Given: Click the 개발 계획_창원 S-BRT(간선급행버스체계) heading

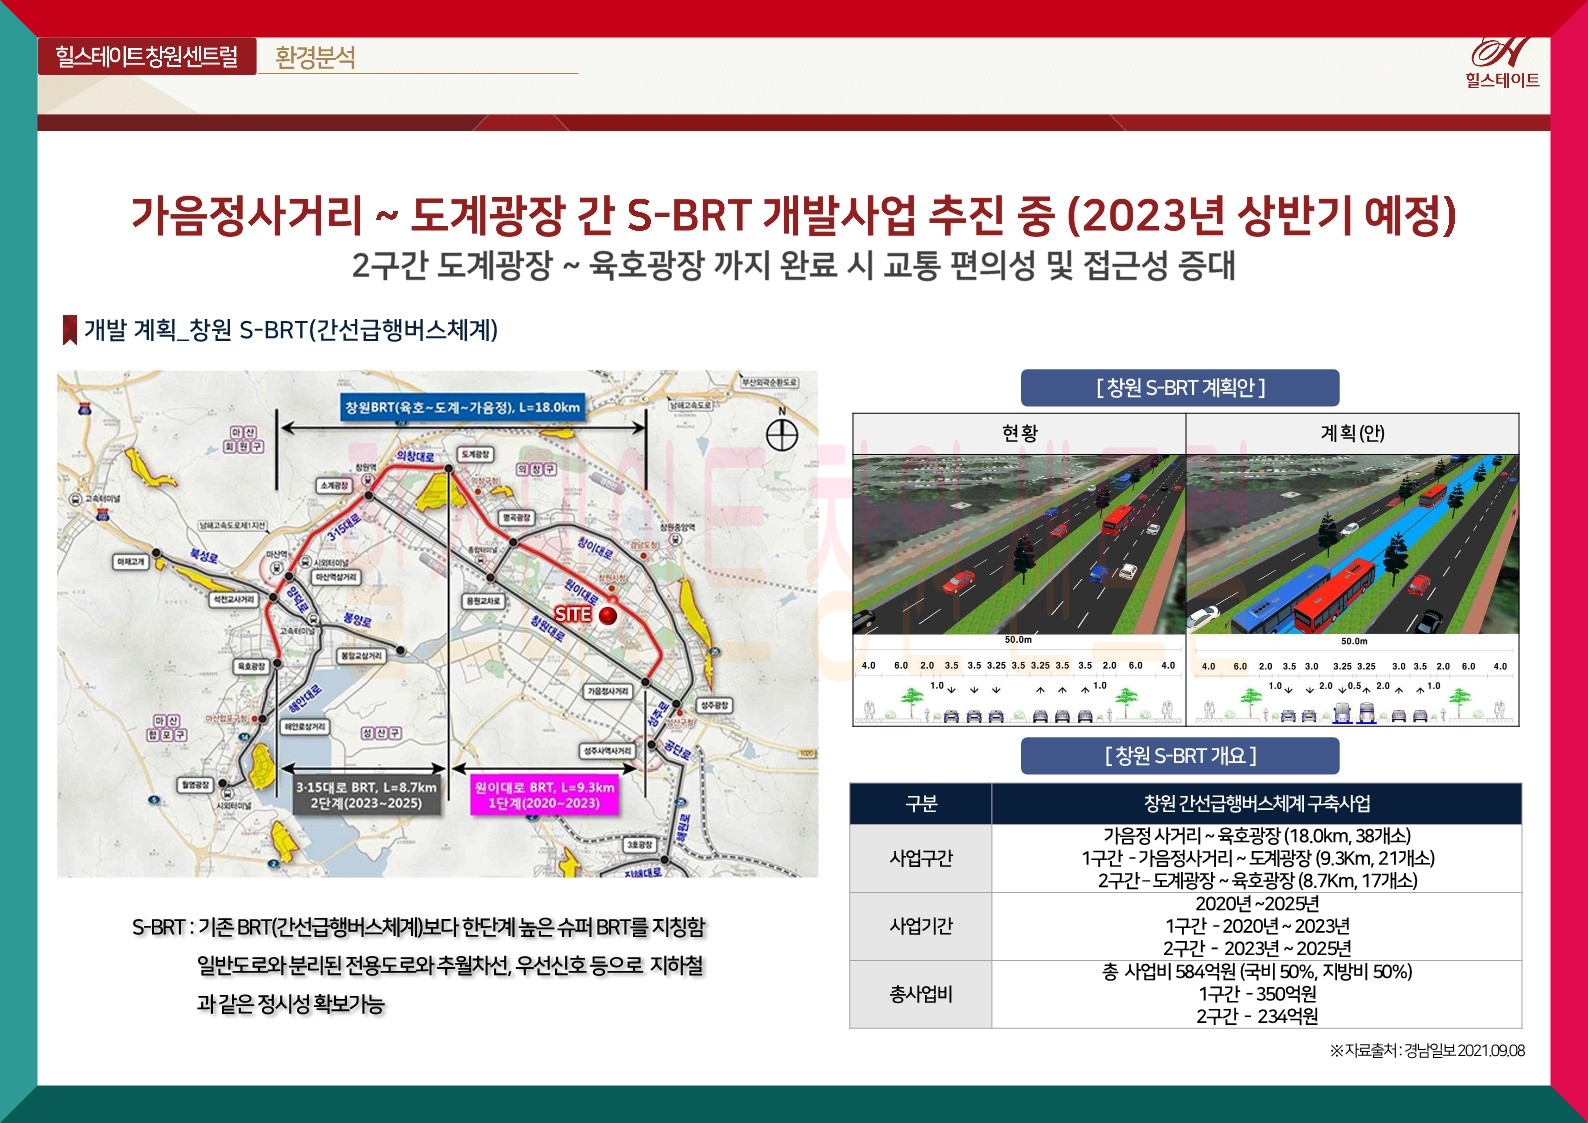Looking at the screenshot, I should point(291,330).
